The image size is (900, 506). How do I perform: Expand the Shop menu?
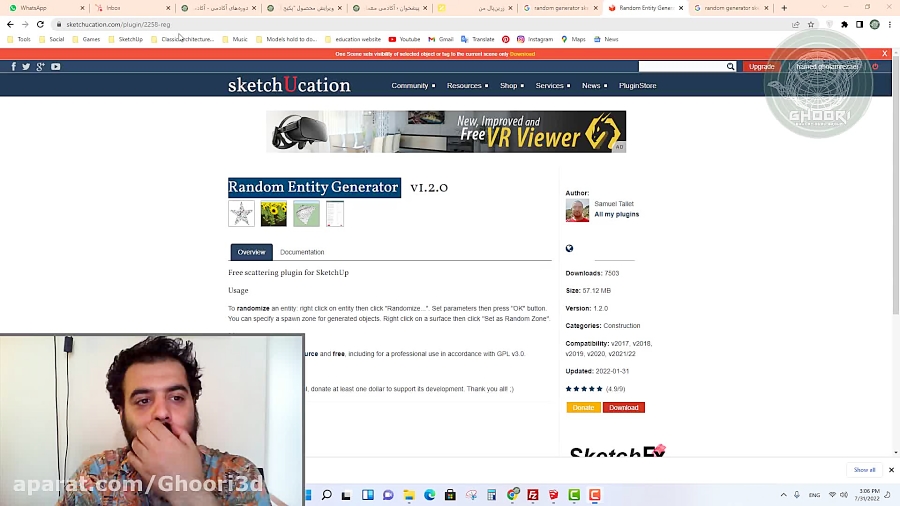[x=511, y=85]
